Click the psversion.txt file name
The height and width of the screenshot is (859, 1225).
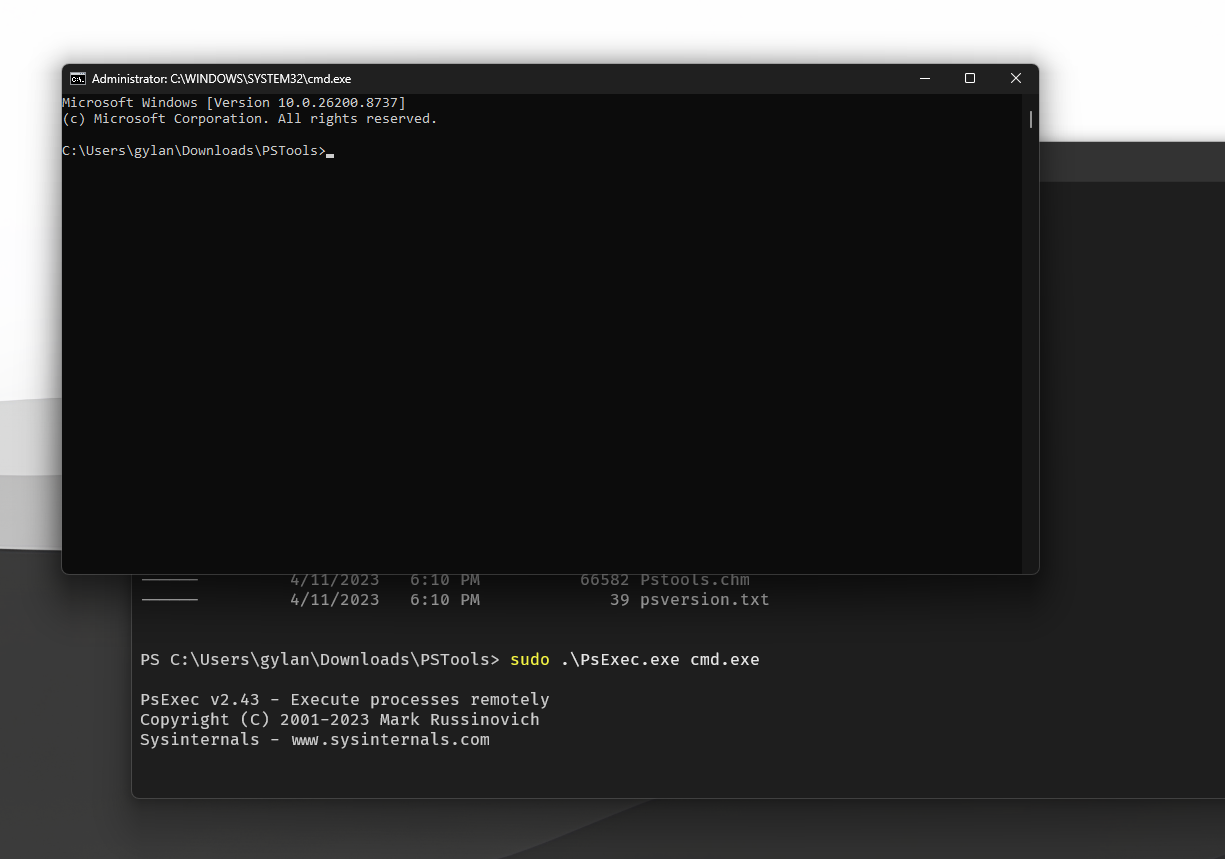(705, 600)
